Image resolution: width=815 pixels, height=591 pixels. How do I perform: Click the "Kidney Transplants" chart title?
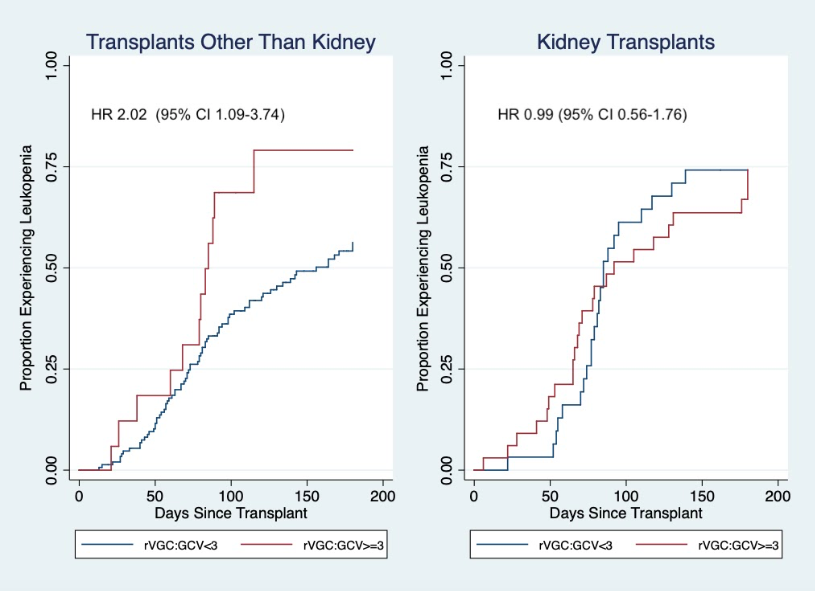click(625, 42)
